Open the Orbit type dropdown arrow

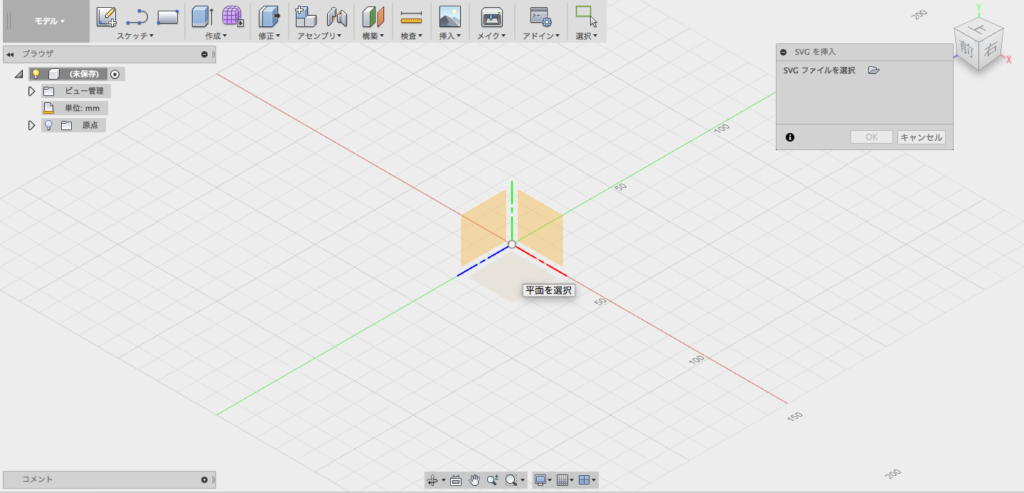[x=443, y=481]
